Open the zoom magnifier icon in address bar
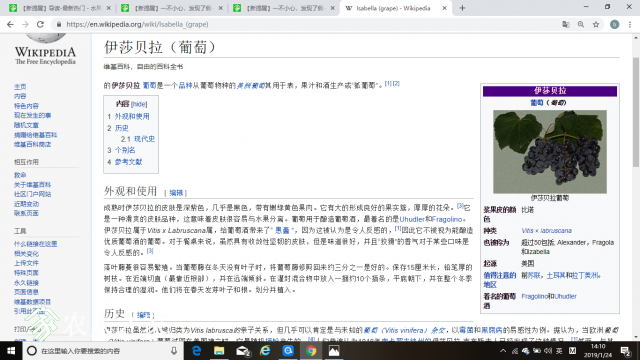This screenshot has width=640, height=360. (580, 24)
